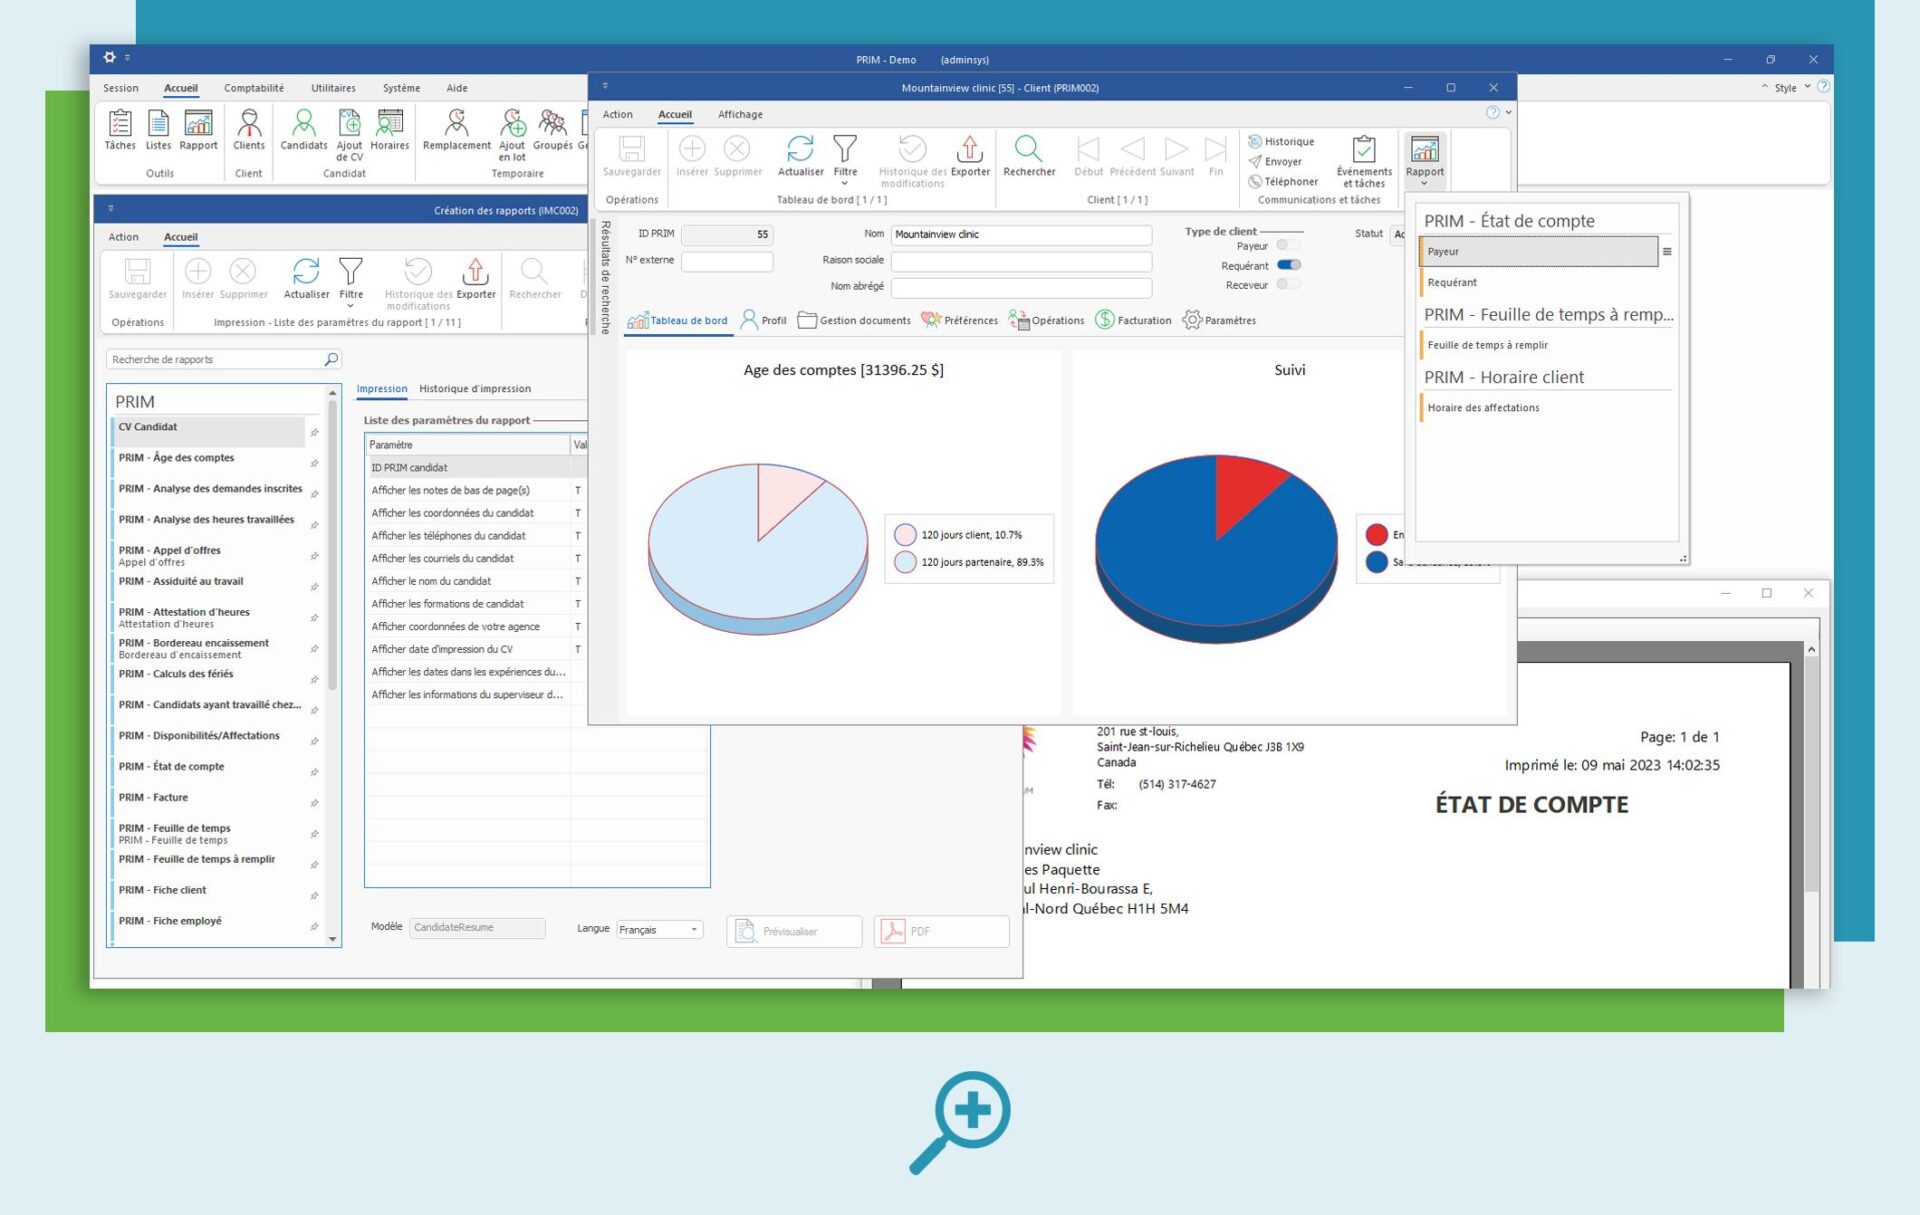Open Tâches in main ribbon
The height and width of the screenshot is (1215, 1920).
coord(120,130)
